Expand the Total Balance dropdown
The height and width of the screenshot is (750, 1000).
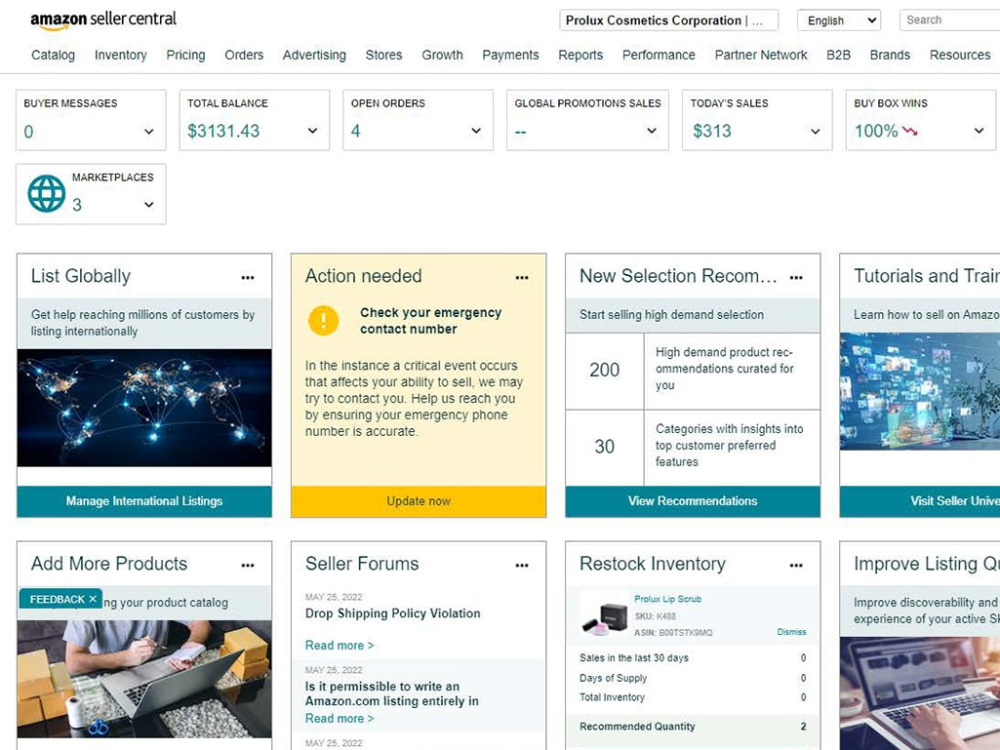(312, 131)
